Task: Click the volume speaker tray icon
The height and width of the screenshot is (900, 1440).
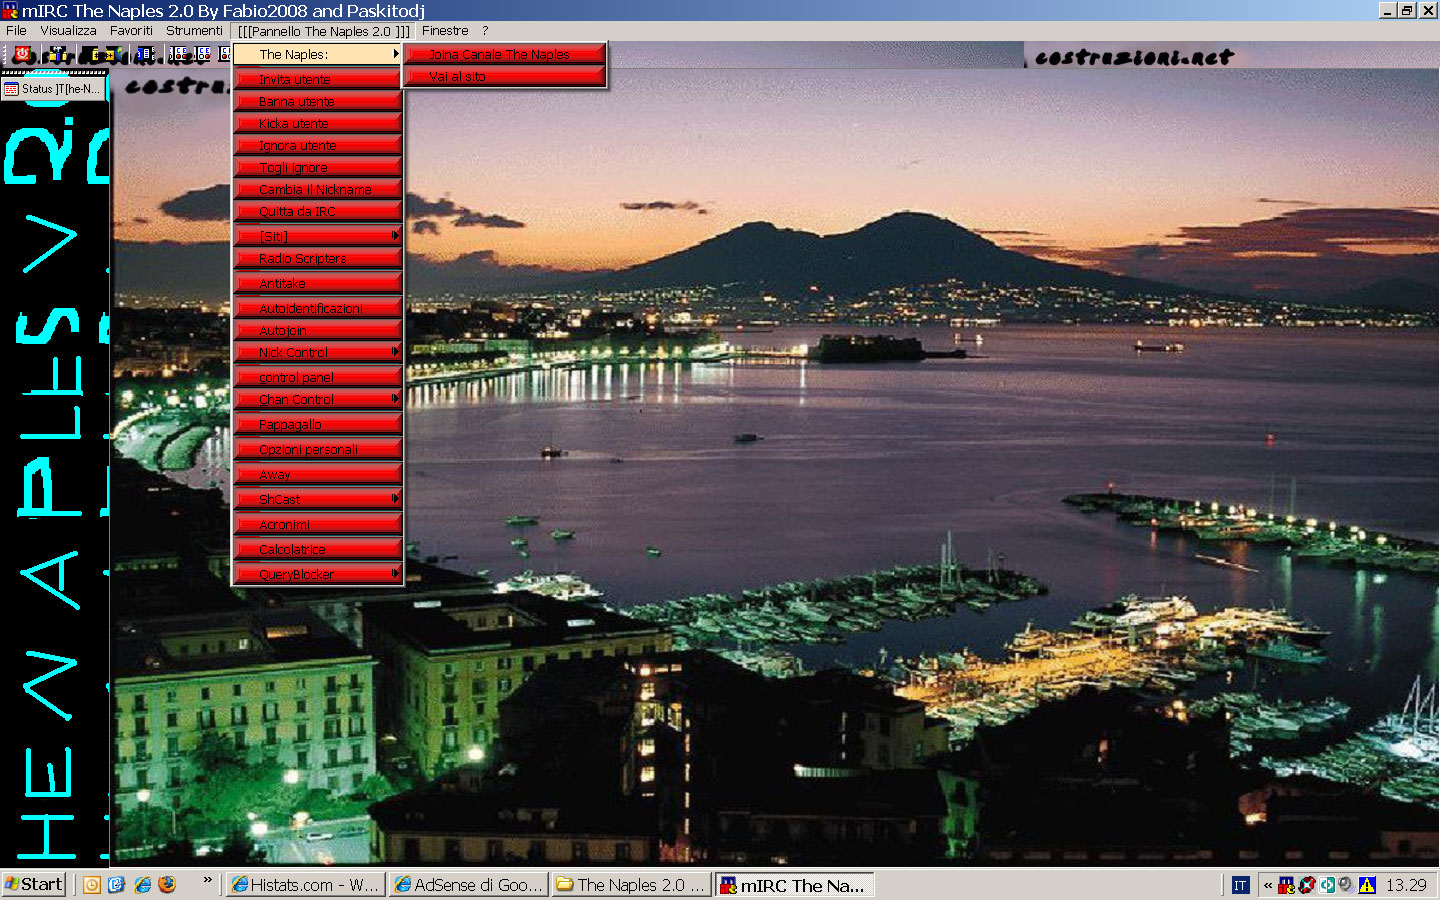Action: (1346, 885)
